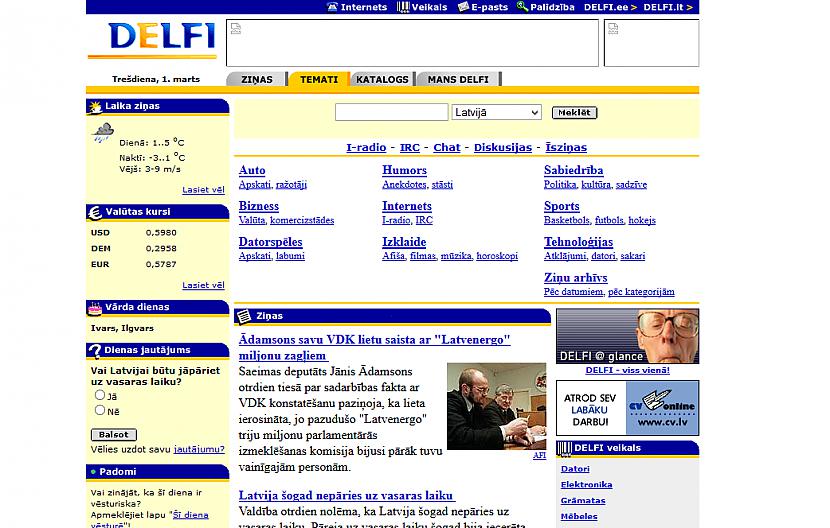Screen dimensions: 830x528
Task: Click the cv.lv job advertisement banner
Action: (x=627, y=408)
